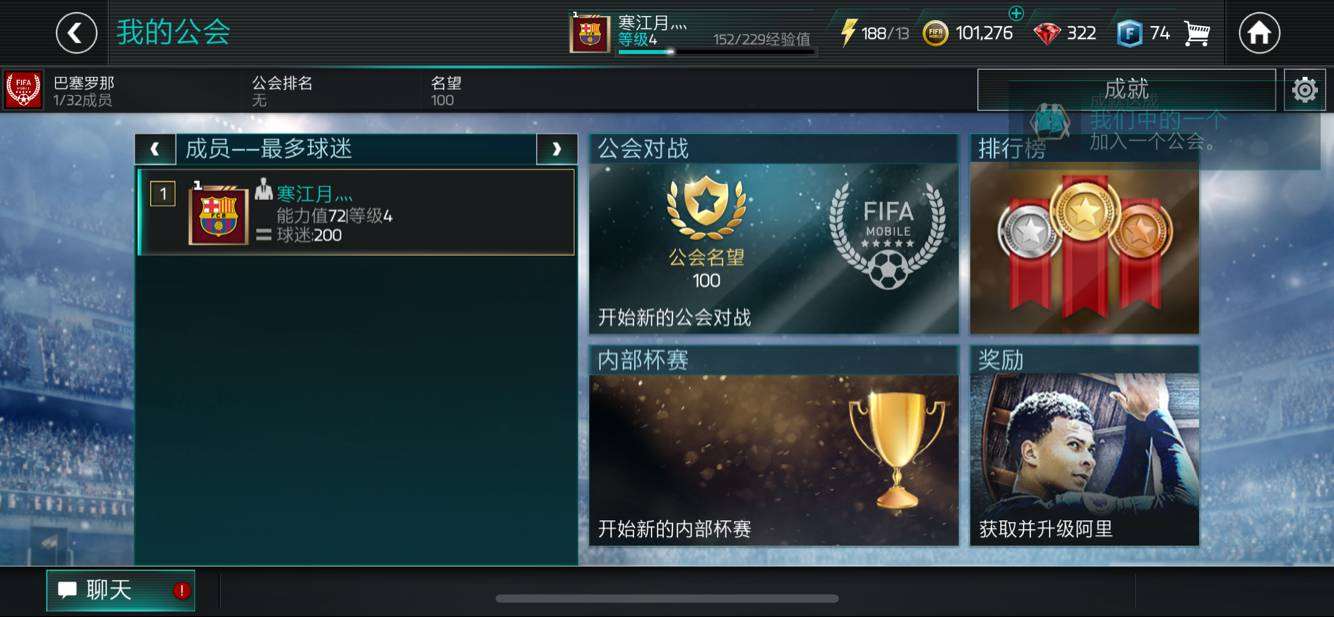Tap the experience progress bar

(x=716, y=51)
